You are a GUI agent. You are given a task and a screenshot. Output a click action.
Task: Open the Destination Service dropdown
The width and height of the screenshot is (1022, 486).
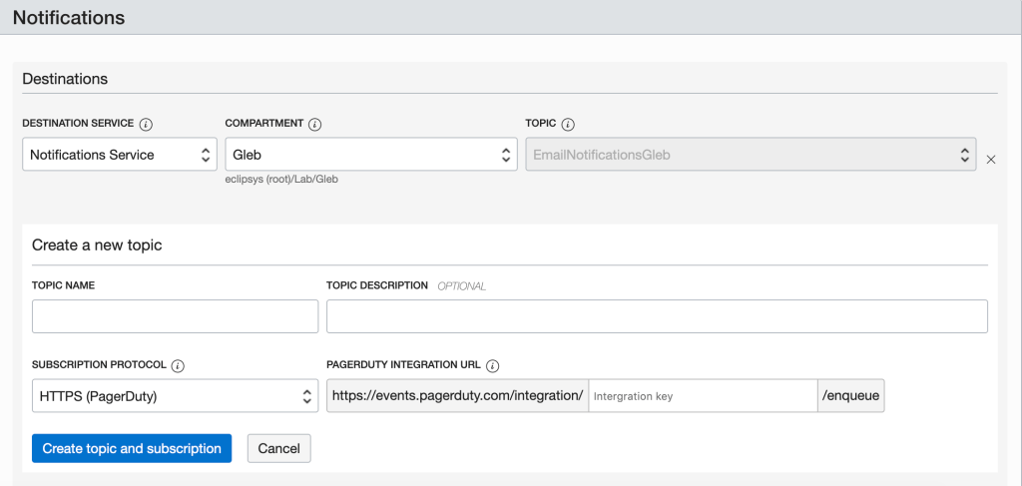(119, 155)
